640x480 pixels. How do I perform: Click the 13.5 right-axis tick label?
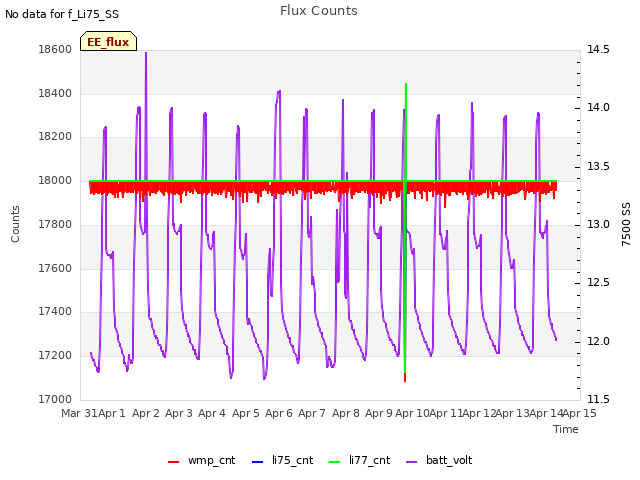598,166
